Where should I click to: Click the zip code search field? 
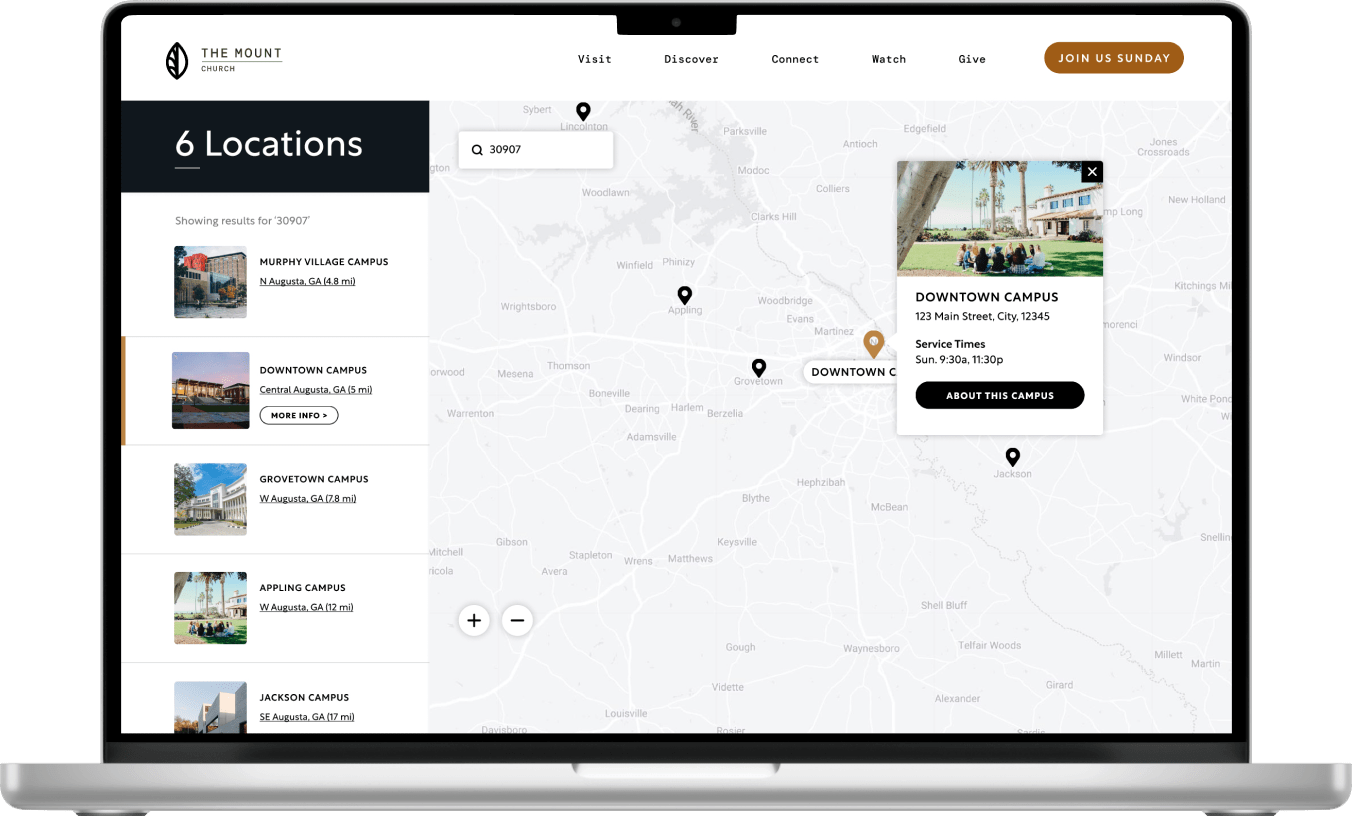(536, 150)
